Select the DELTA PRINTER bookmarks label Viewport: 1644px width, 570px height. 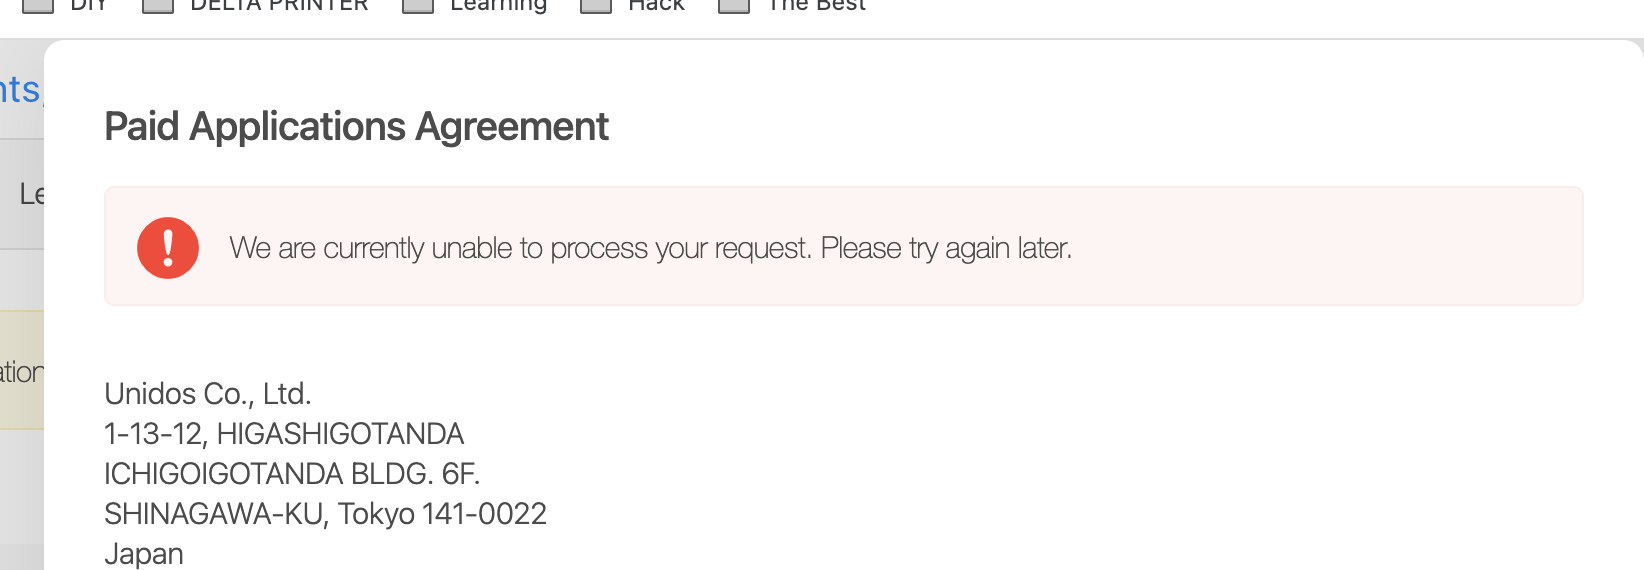pyautogui.click(x=279, y=5)
